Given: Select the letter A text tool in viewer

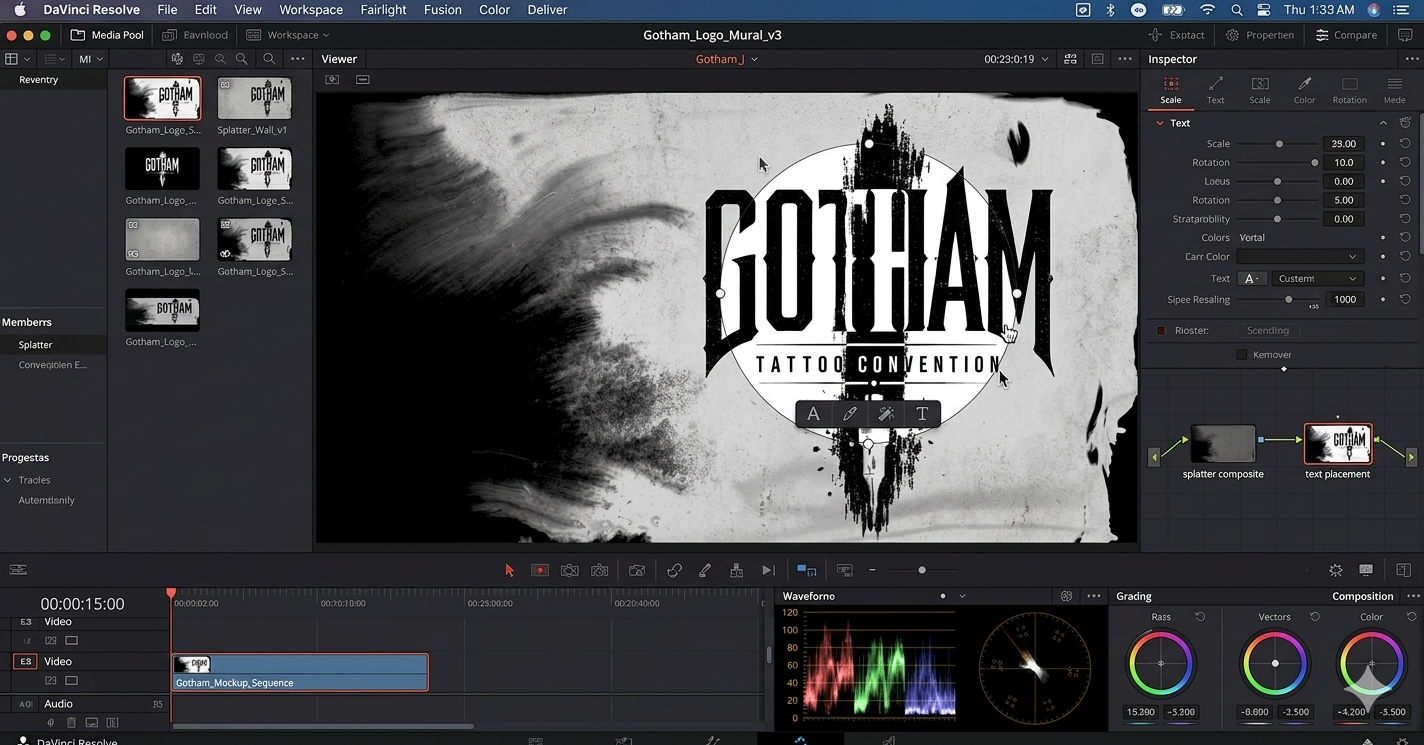Looking at the screenshot, I should (x=813, y=414).
